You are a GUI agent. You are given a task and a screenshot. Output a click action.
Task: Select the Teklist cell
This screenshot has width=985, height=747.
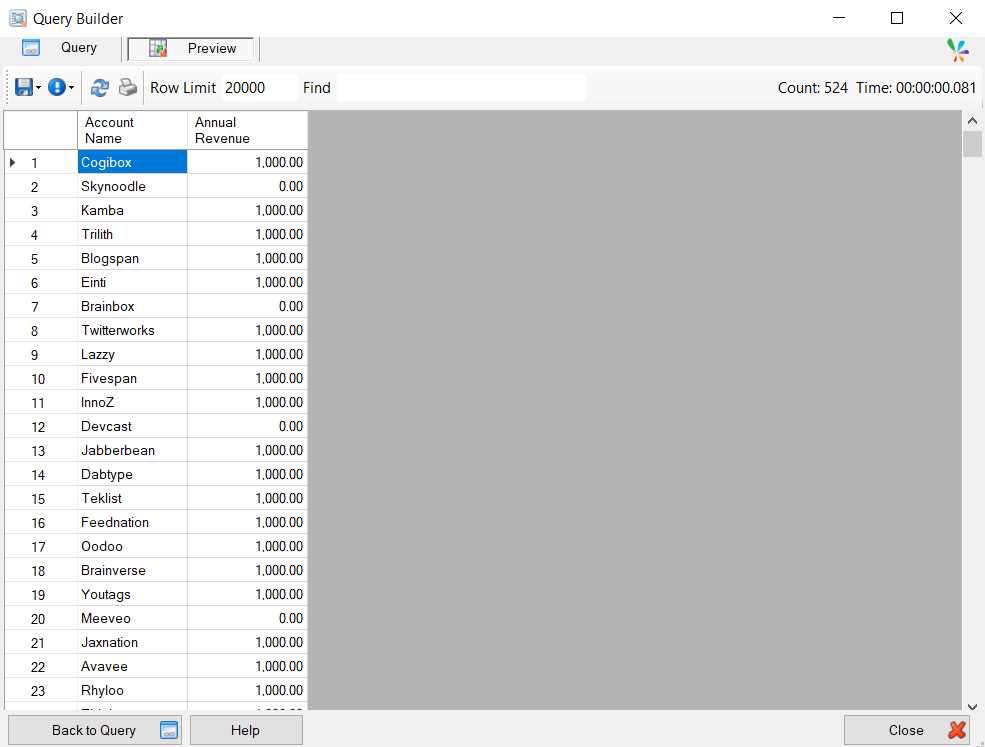(133, 498)
